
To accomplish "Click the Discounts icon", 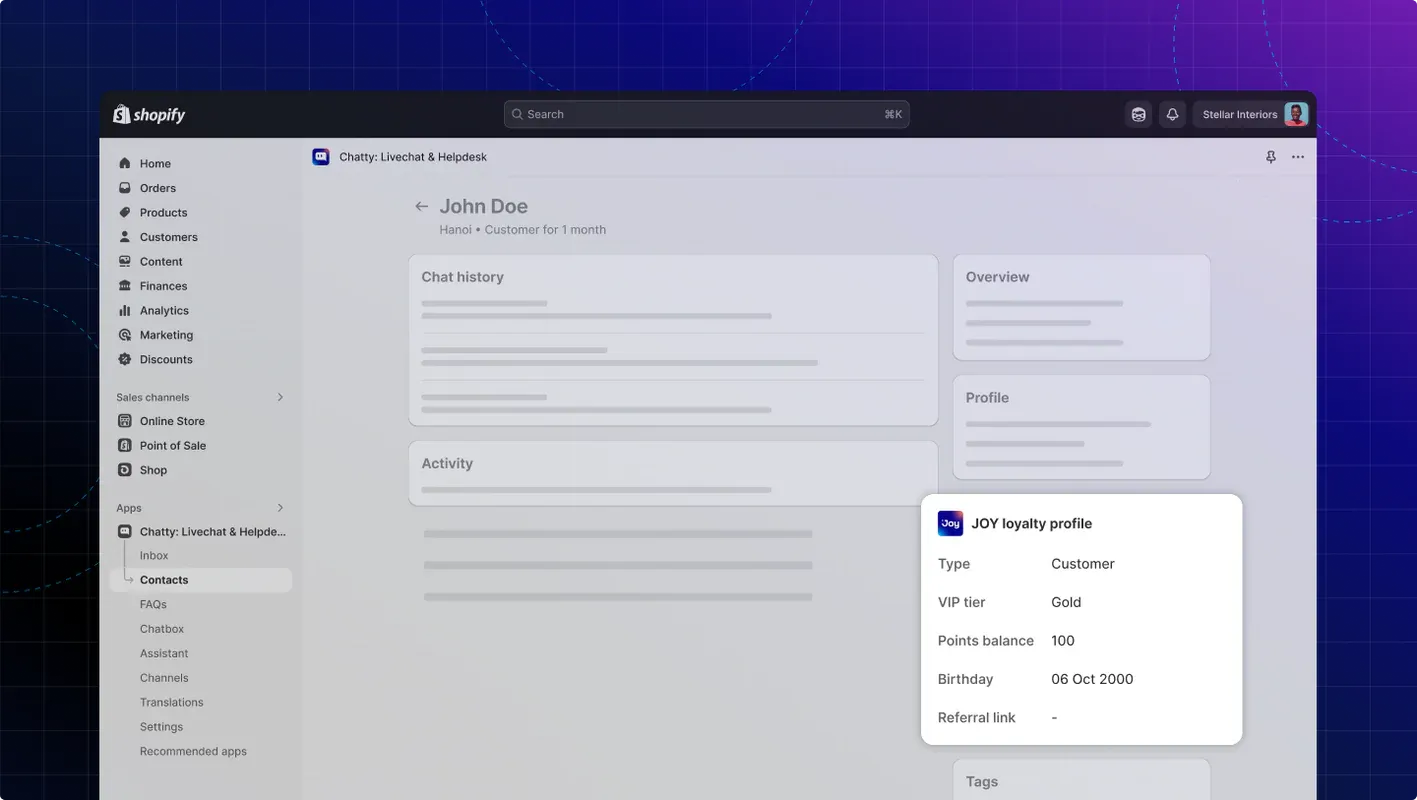I will click(124, 359).
